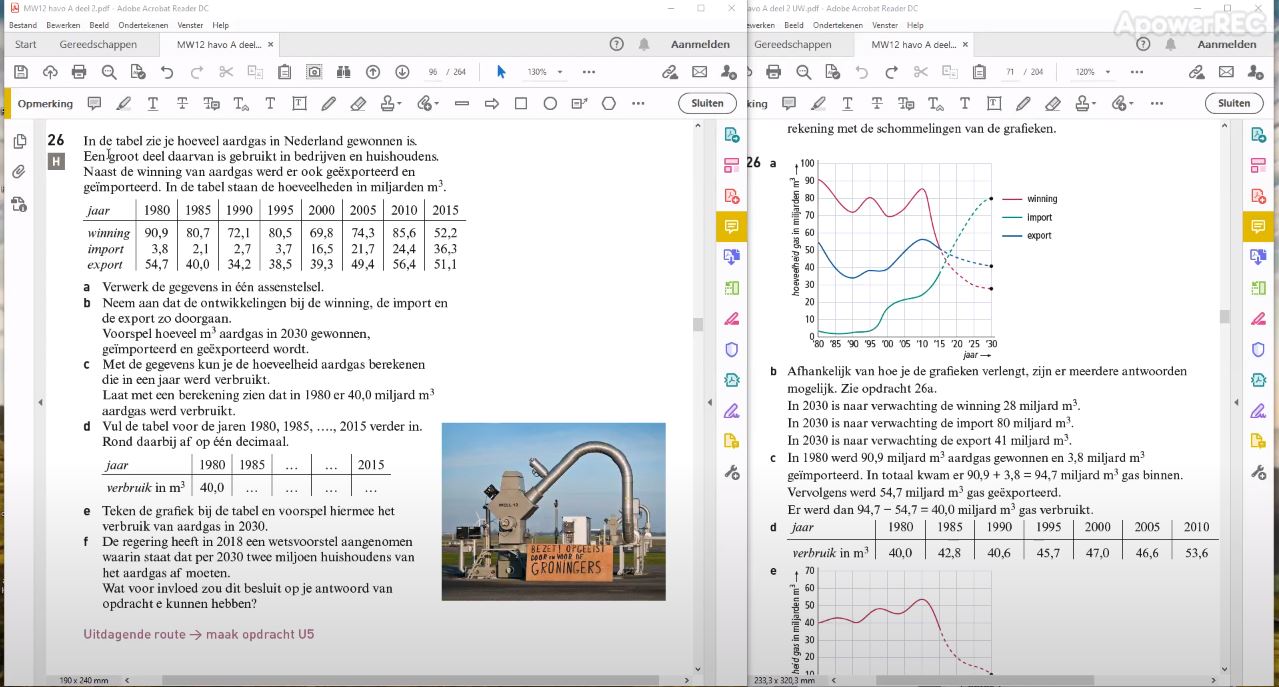Select the line drawing tool in left window

coord(462,103)
